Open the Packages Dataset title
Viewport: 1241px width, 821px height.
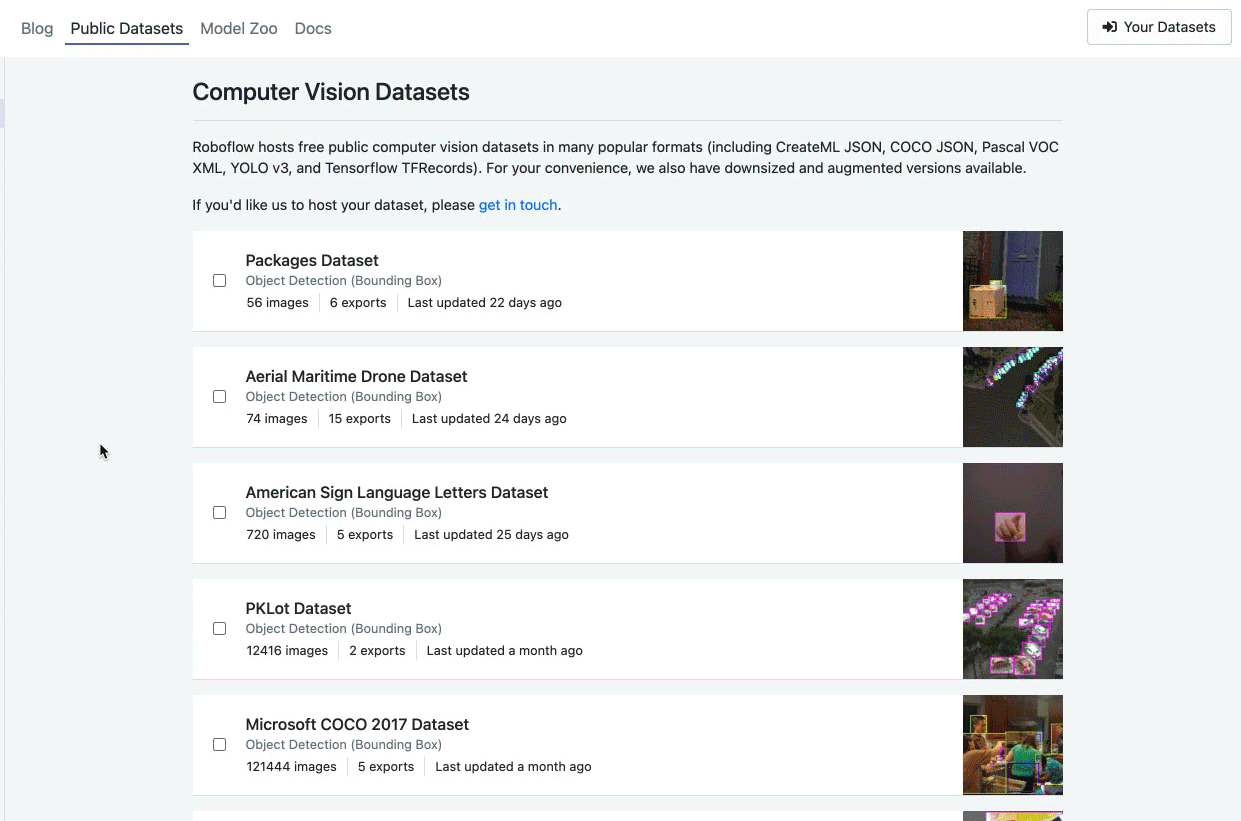(312, 260)
